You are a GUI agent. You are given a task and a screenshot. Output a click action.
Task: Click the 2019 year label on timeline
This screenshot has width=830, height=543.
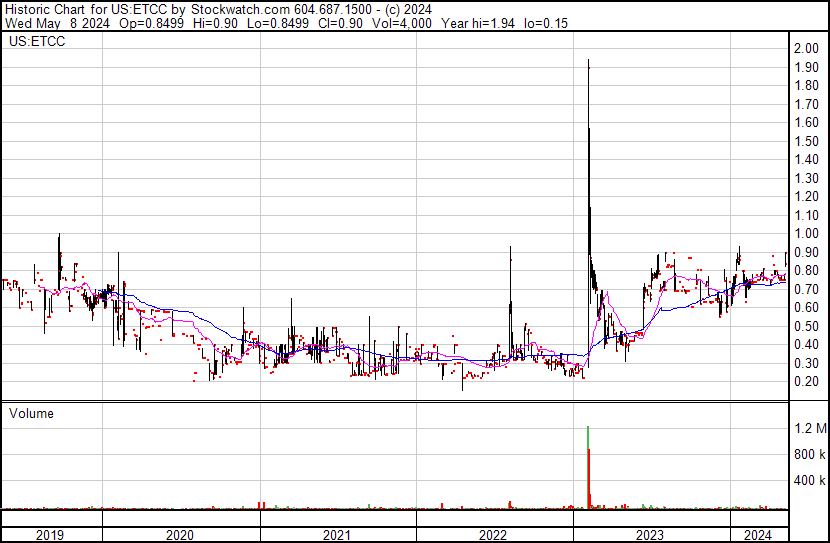click(50, 535)
